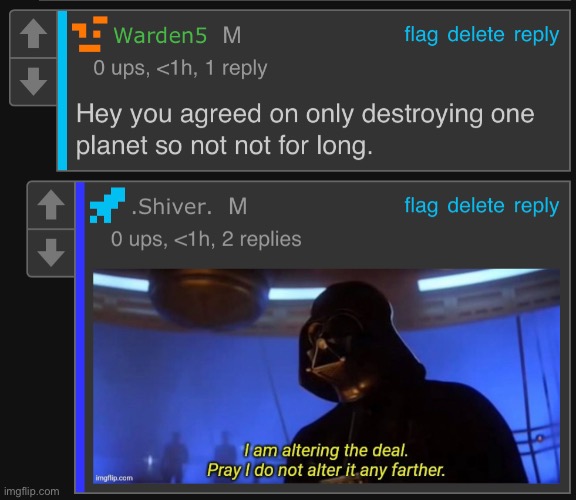Open .Shiver.'s blue pixel avatar icon
576x500 pixels.
108,205
